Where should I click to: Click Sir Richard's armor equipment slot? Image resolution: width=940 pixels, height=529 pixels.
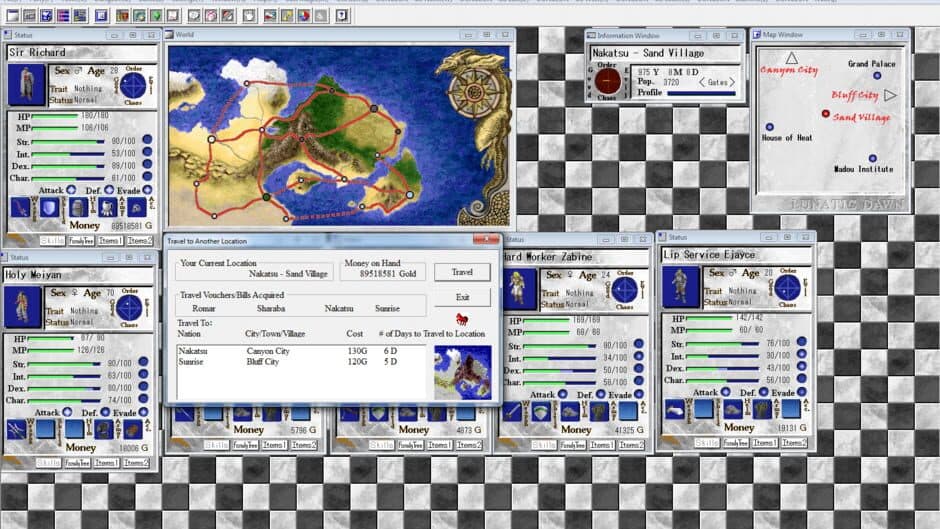[x=107, y=208]
